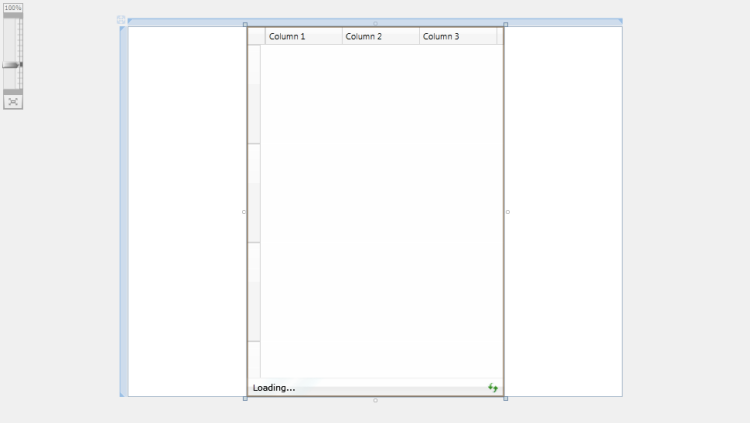
Task: Click the Column 1 header
Action: pos(303,37)
